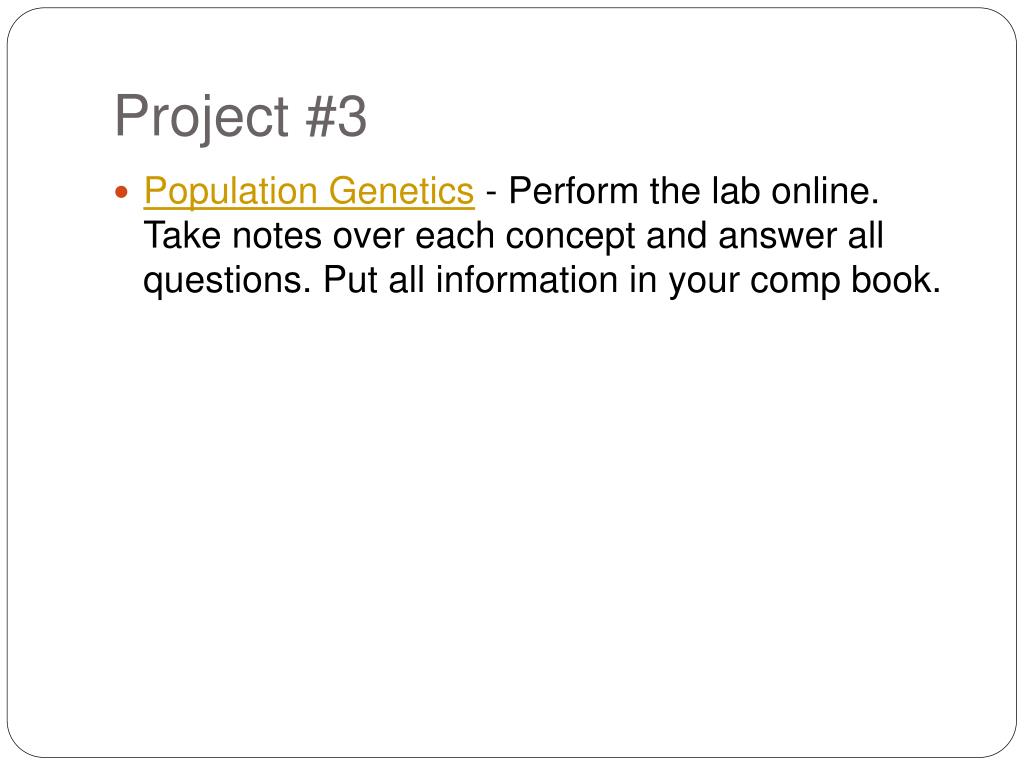Click the dash after the Population Genetics link
The image size is (1024, 768).
coord(492,194)
